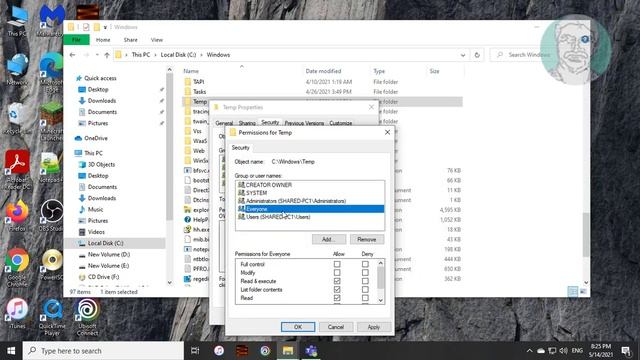Click the volume icon in system tray
640x360 pixels.
[564, 351]
